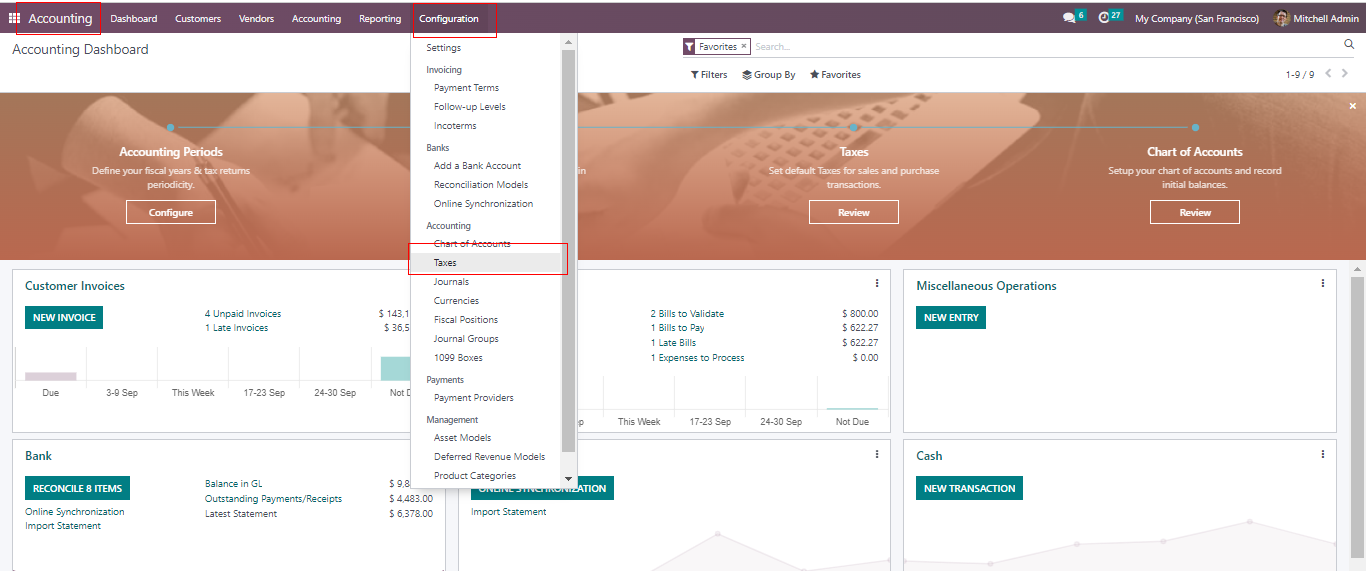1366x571 pixels.
Task: Remove the Favorites filter tag
Action: pyautogui.click(x=743, y=46)
